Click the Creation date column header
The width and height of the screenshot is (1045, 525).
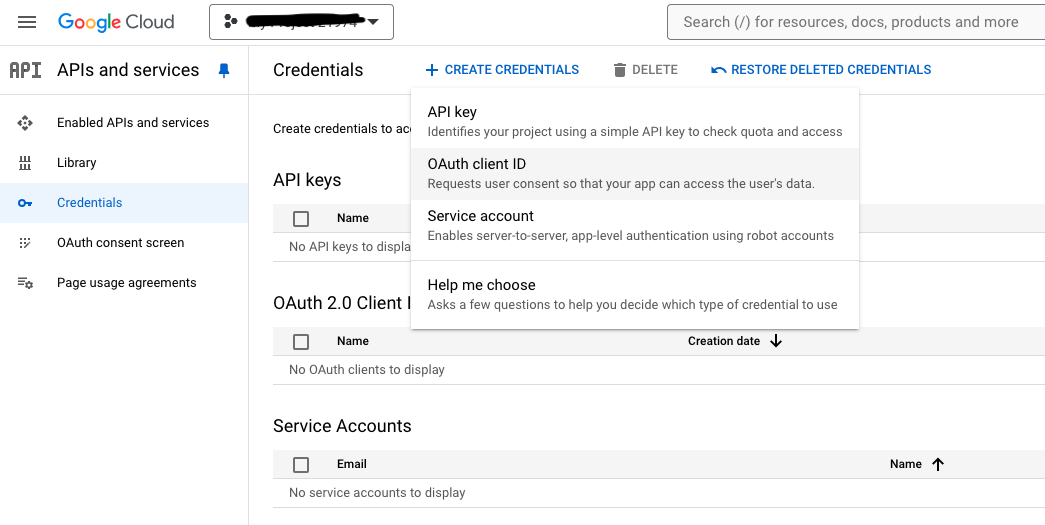pyautogui.click(x=724, y=341)
